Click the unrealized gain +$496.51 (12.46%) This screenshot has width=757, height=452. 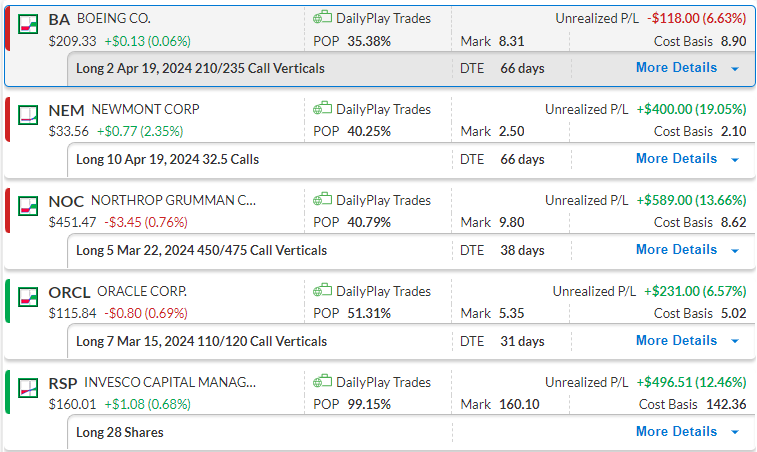tap(691, 382)
